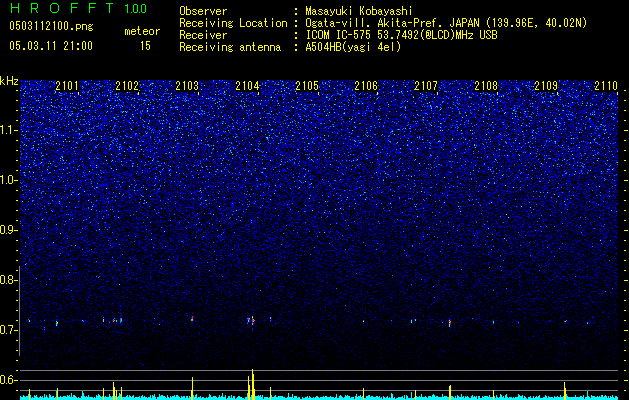Click the Receiving antenna label
This screenshot has height=400, width=629.
coord(230,47)
